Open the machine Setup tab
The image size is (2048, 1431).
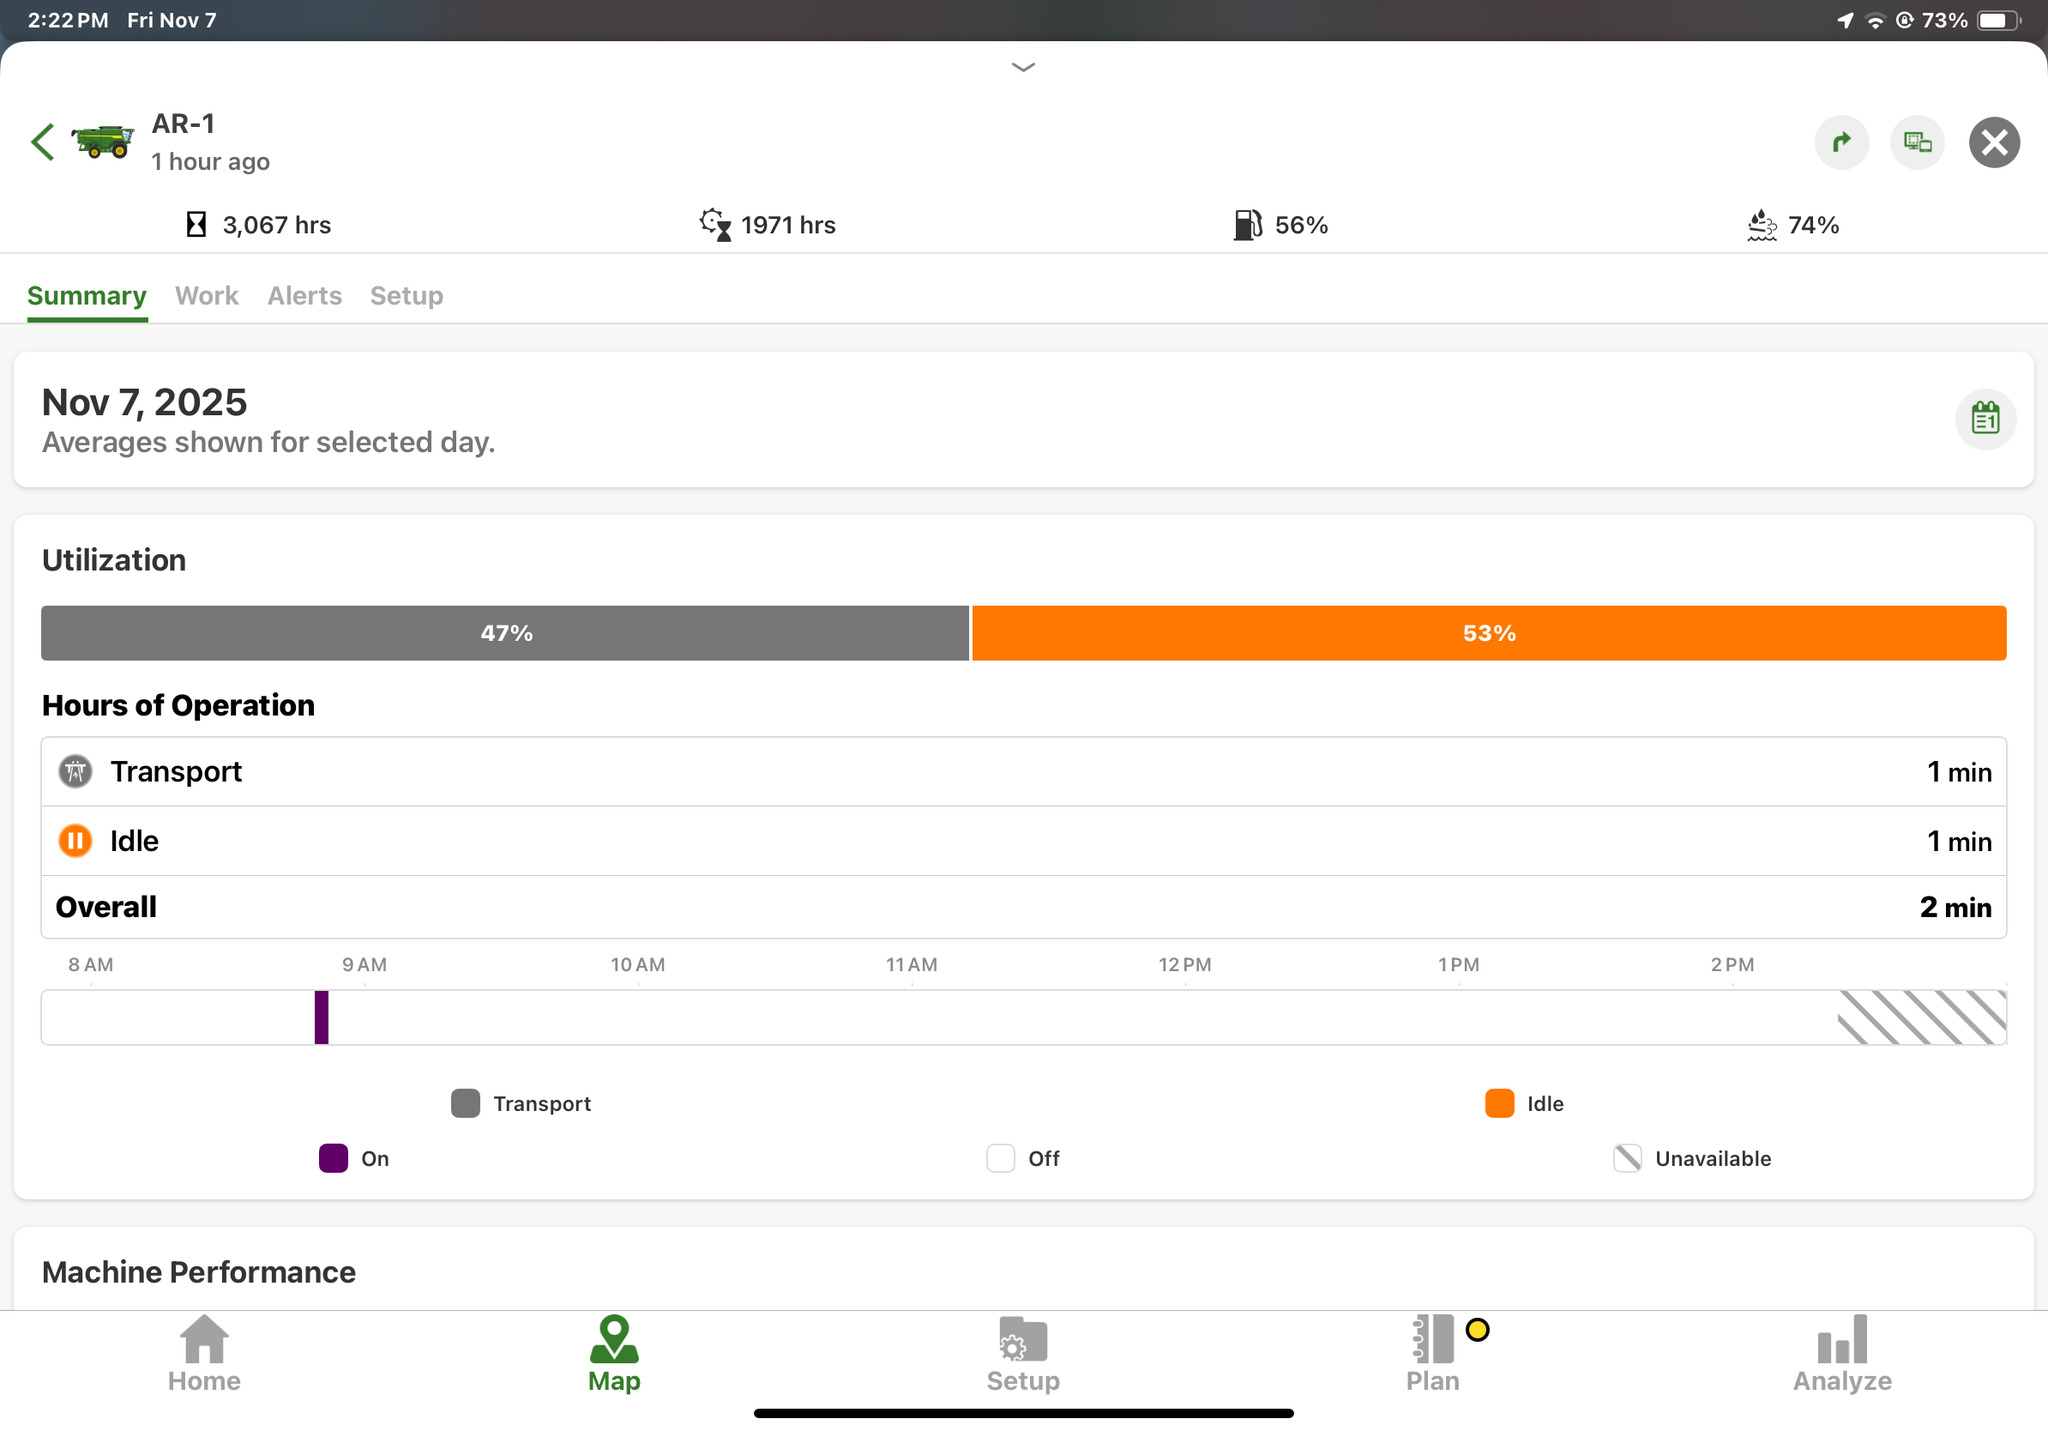406,296
